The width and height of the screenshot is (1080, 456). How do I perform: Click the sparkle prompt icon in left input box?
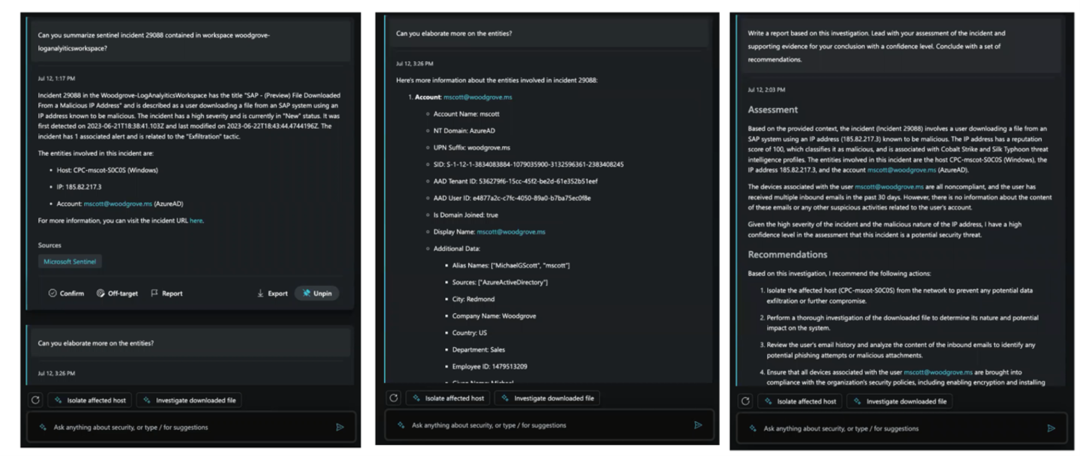(x=43, y=427)
